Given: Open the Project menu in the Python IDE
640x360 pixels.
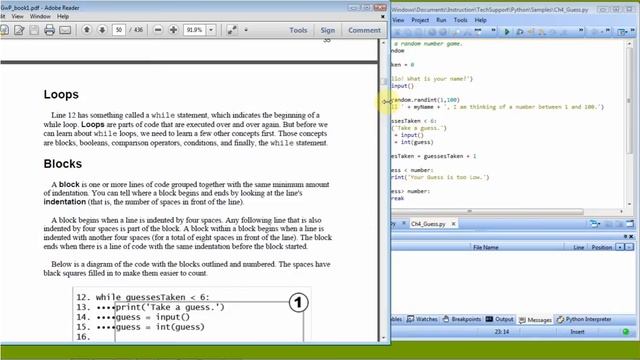Looking at the screenshot, I should [x=420, y=20].
